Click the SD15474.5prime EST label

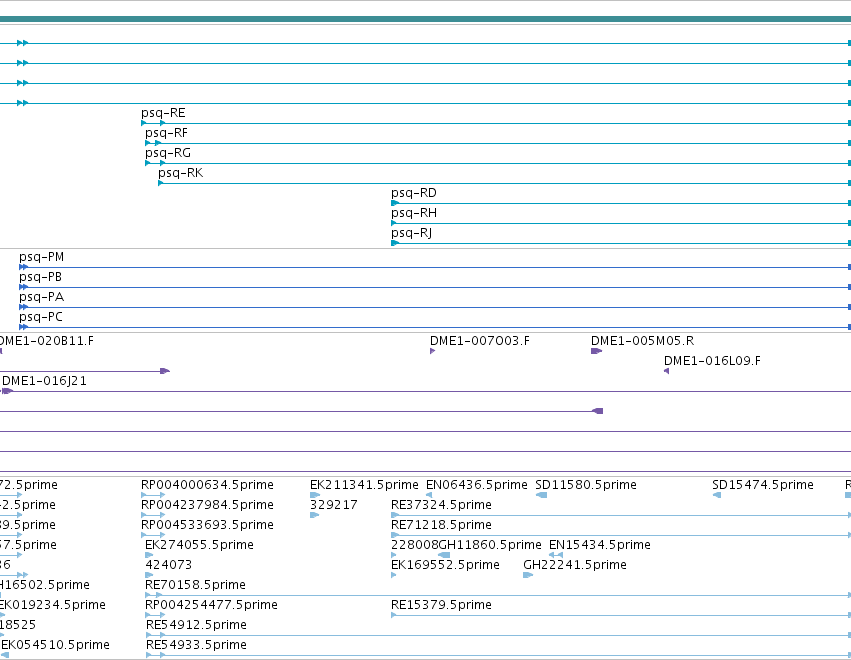coord(763,485)
